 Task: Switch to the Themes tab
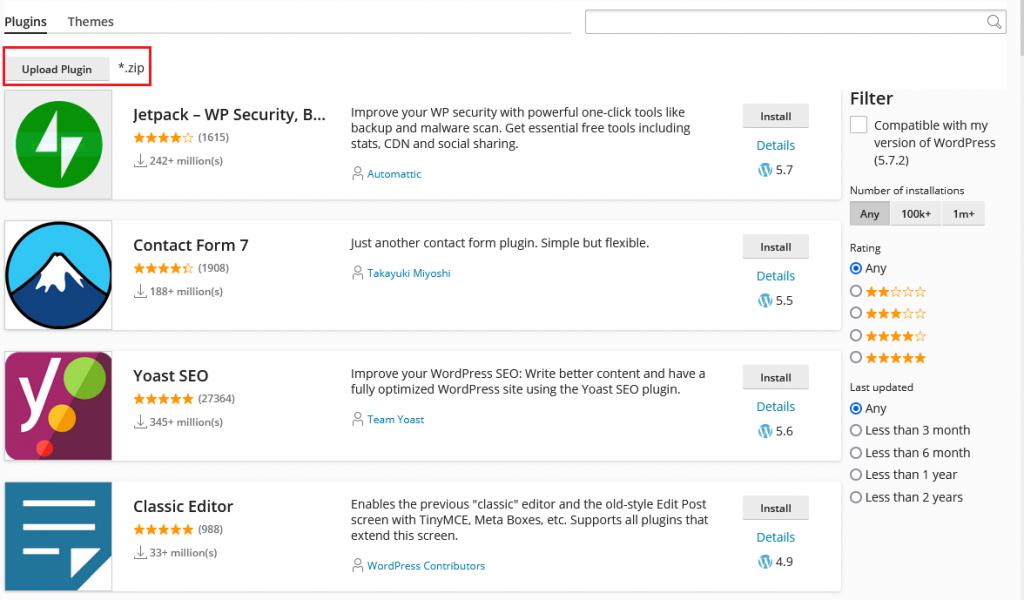point(91,22)
